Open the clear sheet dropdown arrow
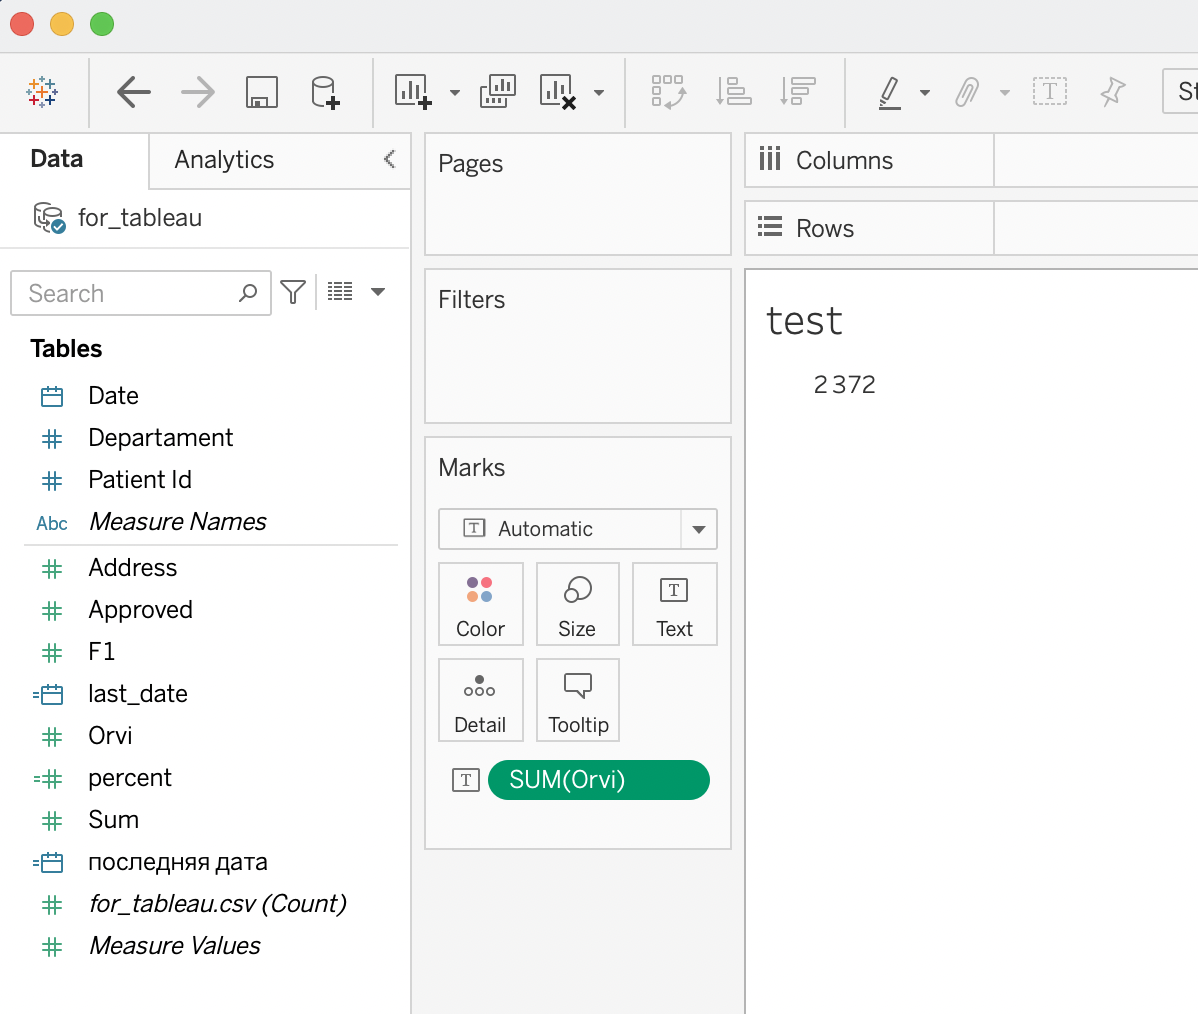This screenshot has width=1198, height=1014. click(x=599, y=93)
